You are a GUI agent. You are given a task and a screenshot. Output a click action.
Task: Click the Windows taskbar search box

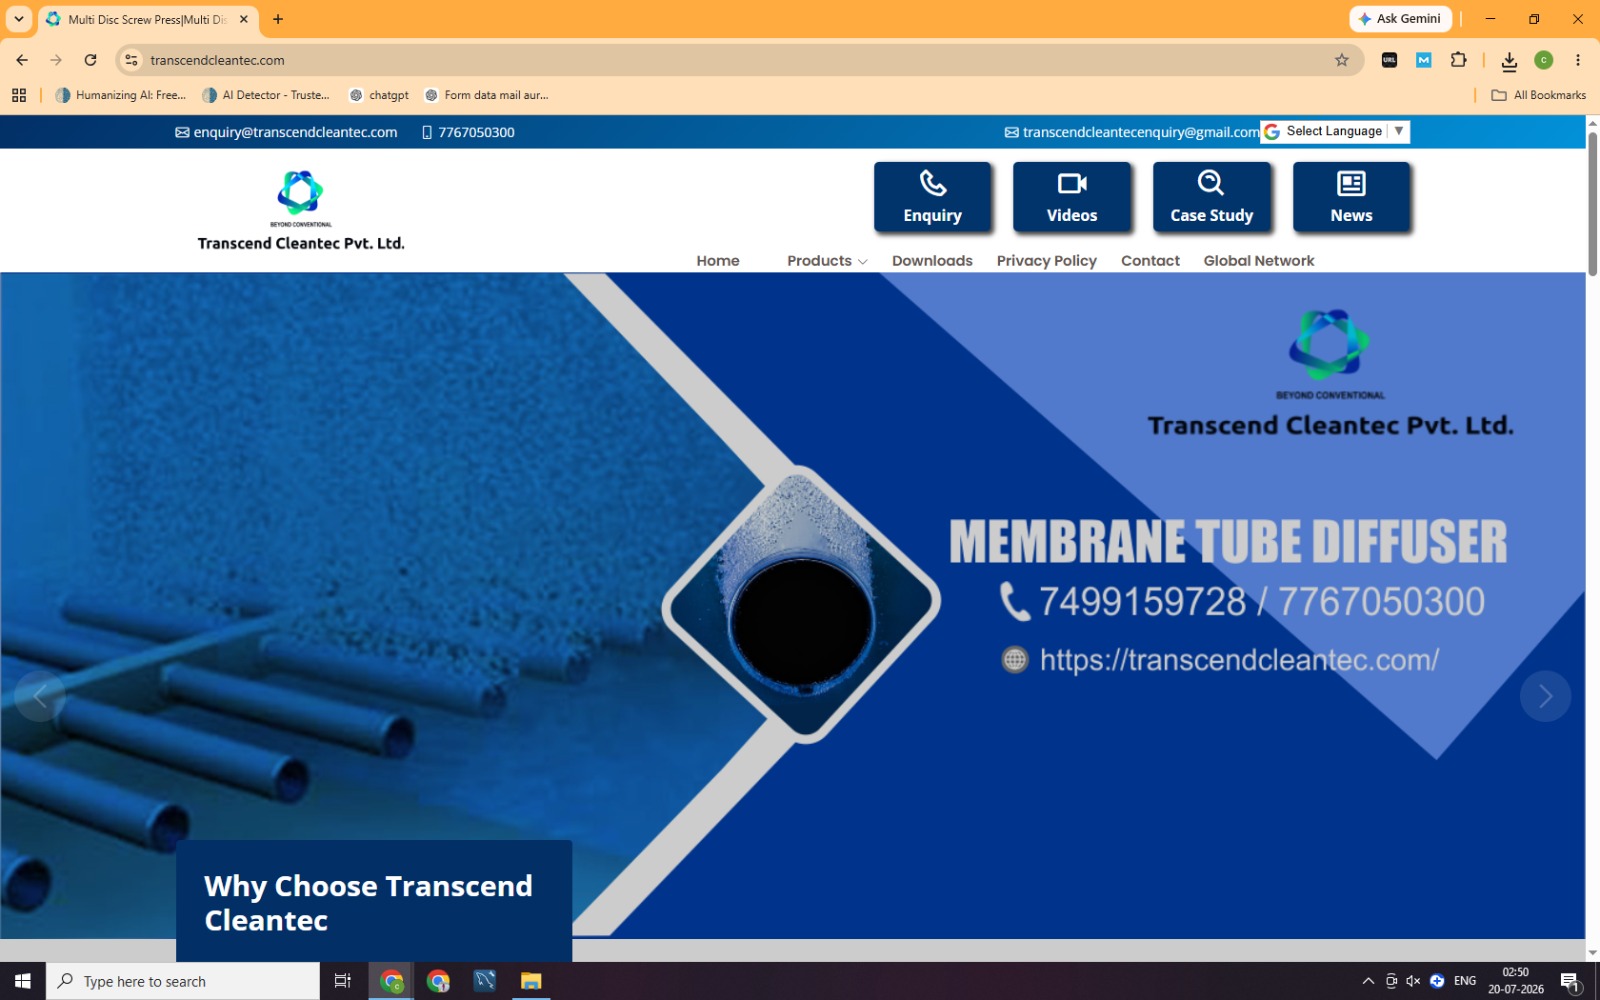183,981
